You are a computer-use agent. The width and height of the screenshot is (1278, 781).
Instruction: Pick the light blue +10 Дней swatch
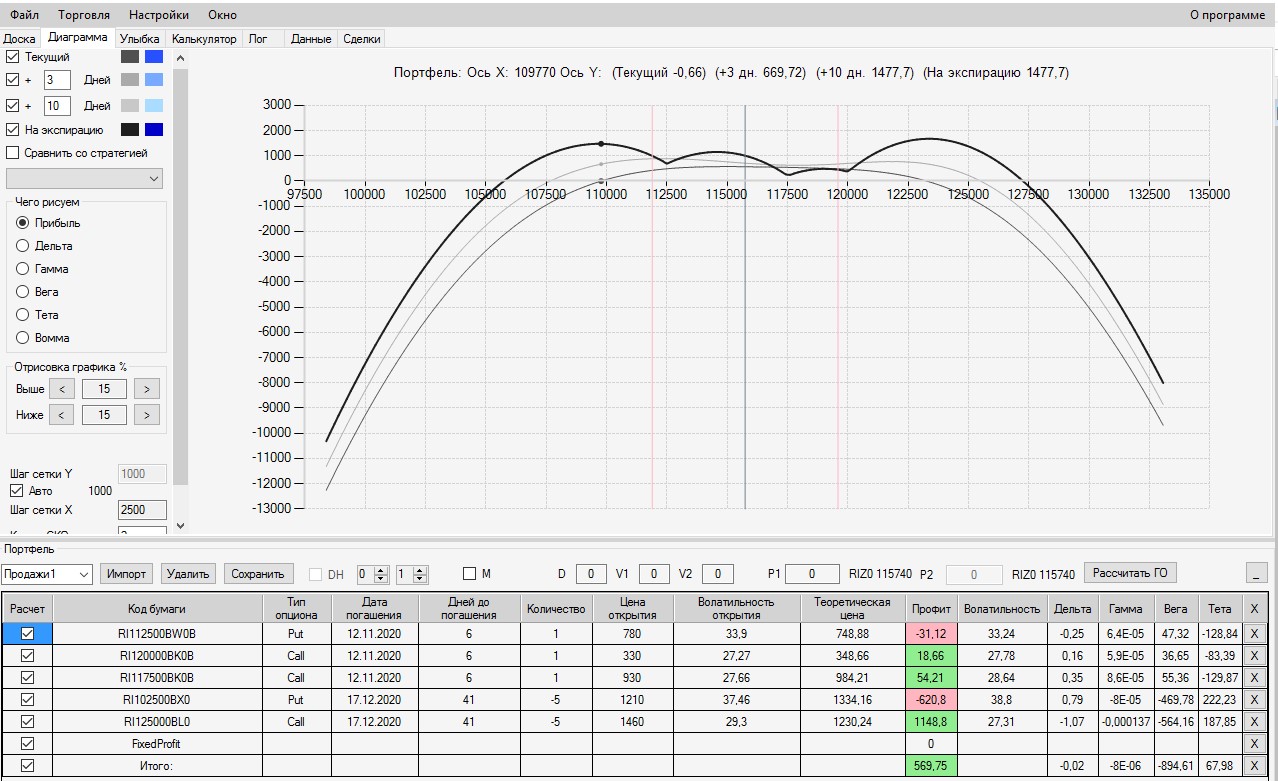click(x=153, y=105)
